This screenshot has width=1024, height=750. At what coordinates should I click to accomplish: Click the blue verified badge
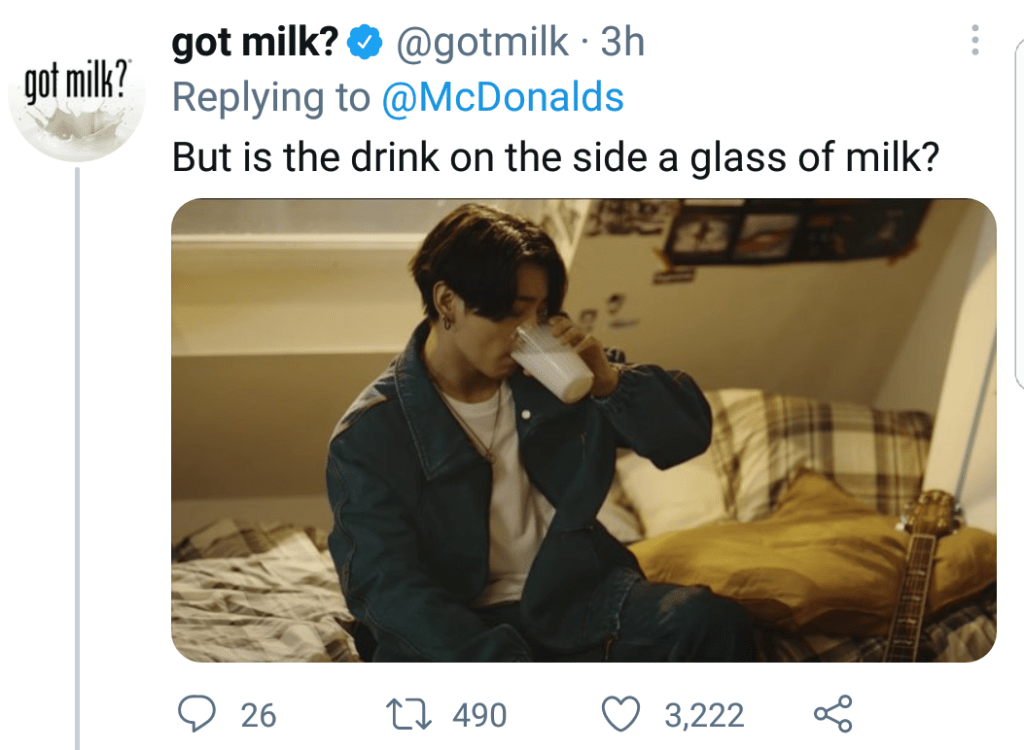tap(366, 43)
